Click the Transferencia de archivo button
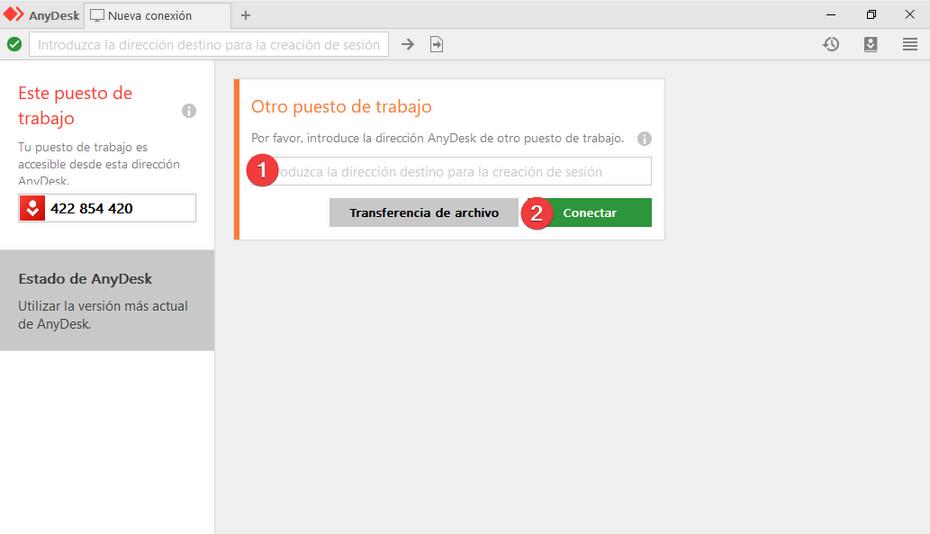The width and height of the screenshot is (930, 534). [423, 212]
